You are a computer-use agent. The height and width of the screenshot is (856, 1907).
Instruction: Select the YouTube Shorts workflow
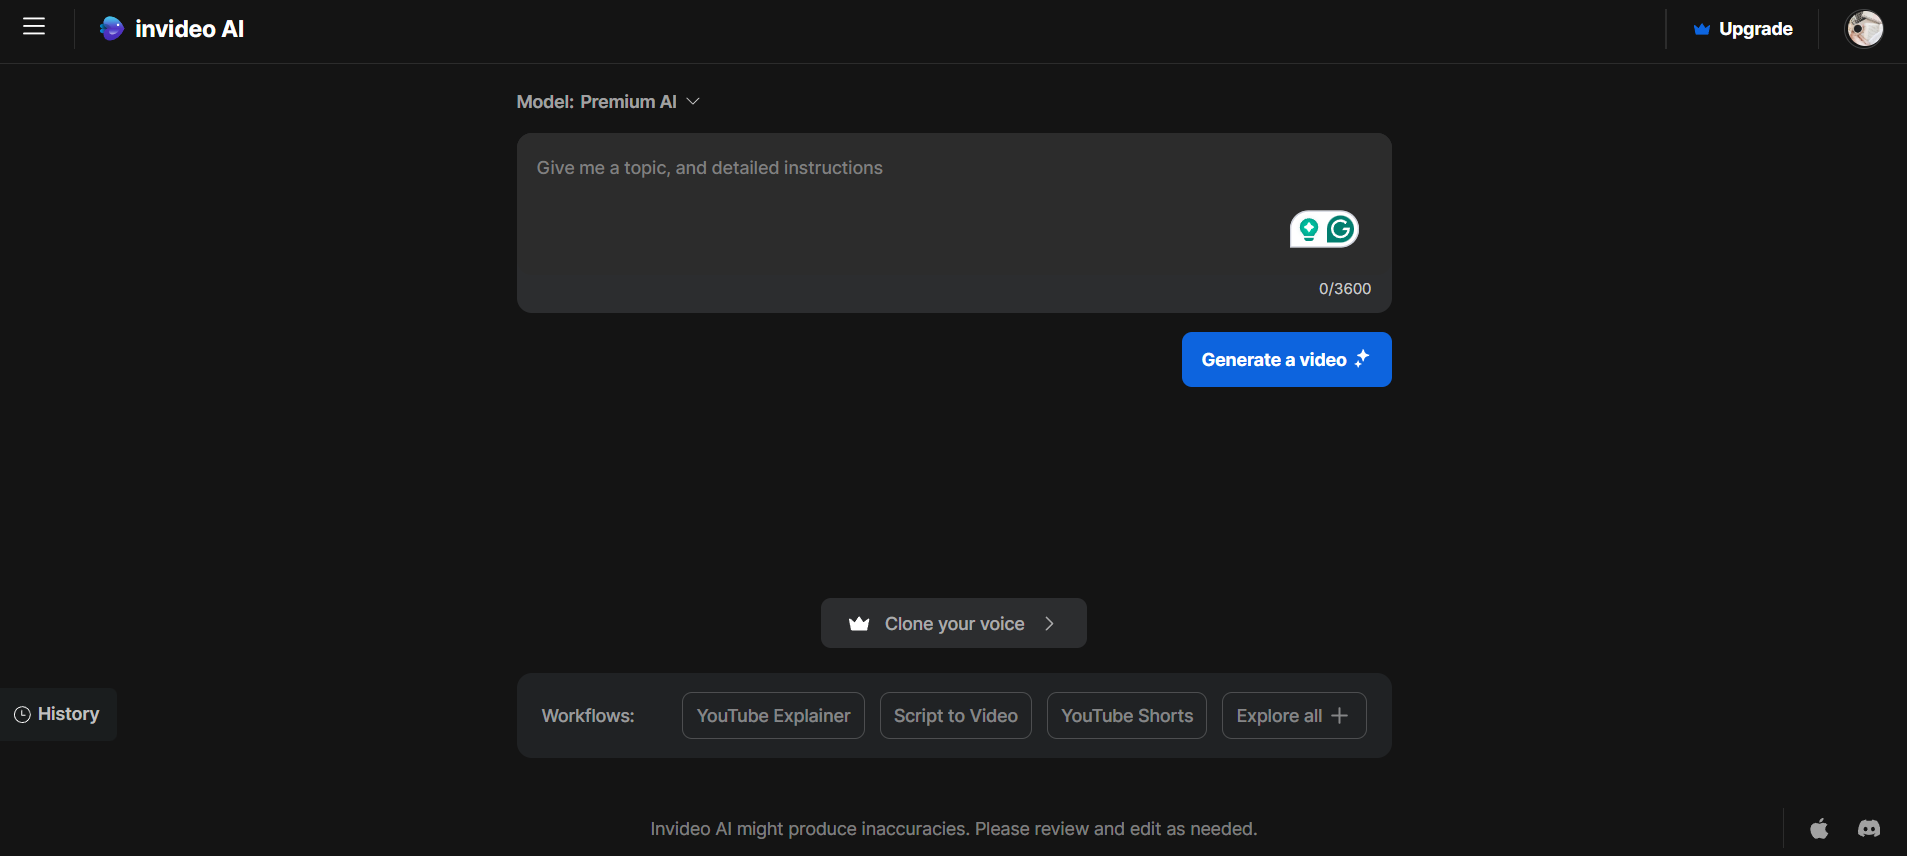tap(1127, 716)
